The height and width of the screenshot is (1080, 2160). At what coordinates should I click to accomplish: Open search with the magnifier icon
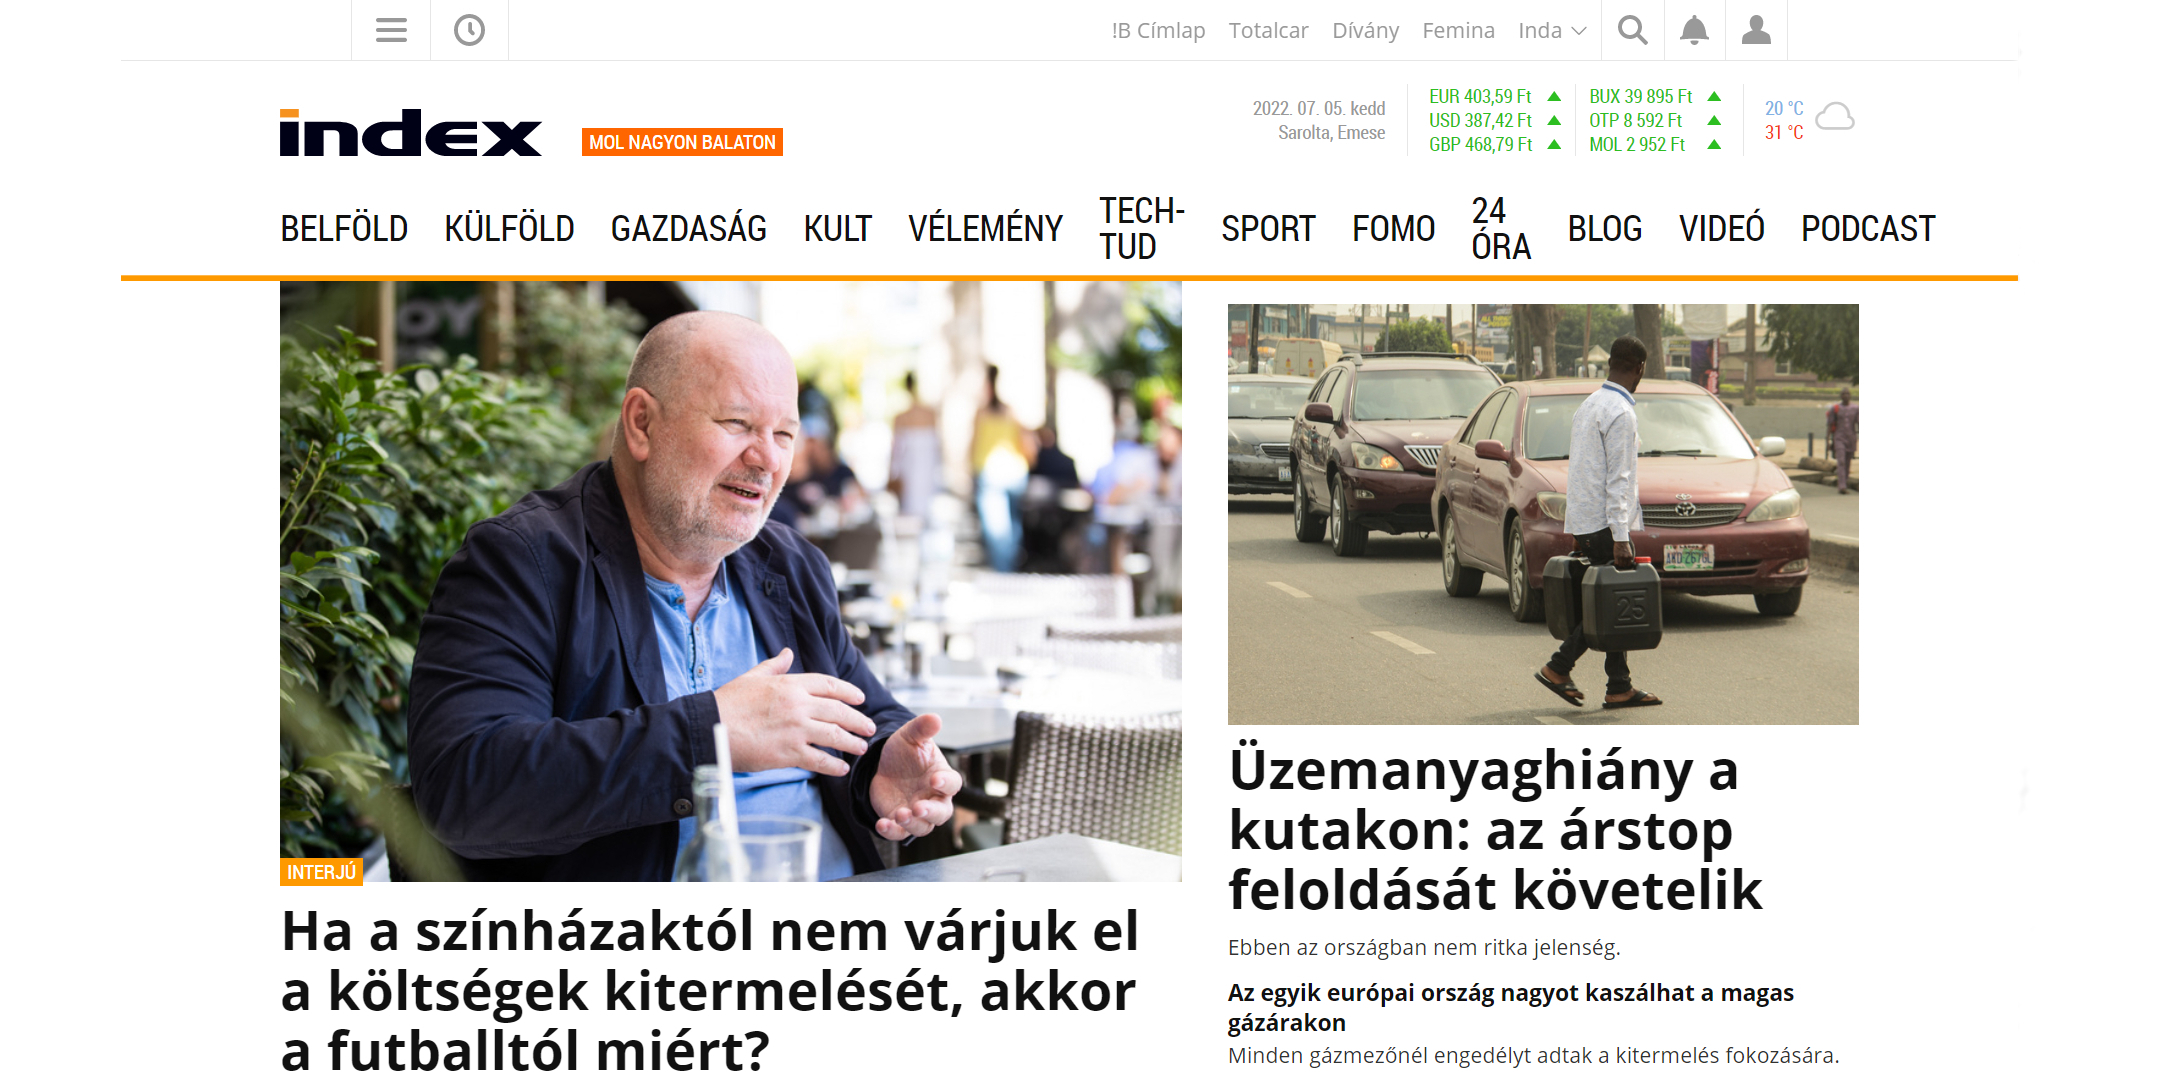(1633, 30)
